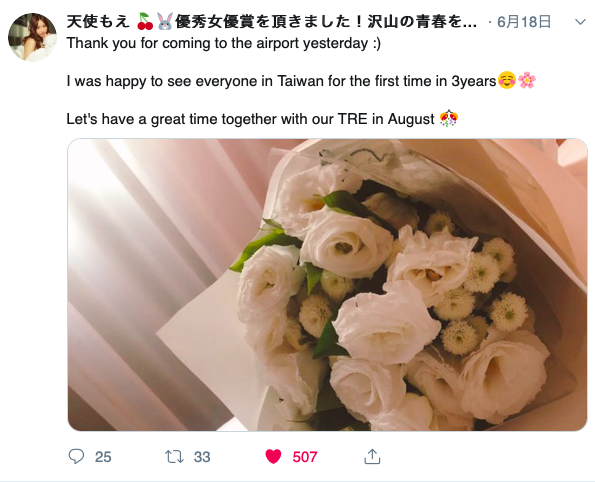Click the confetti ball emoji after August

(449, 118)
